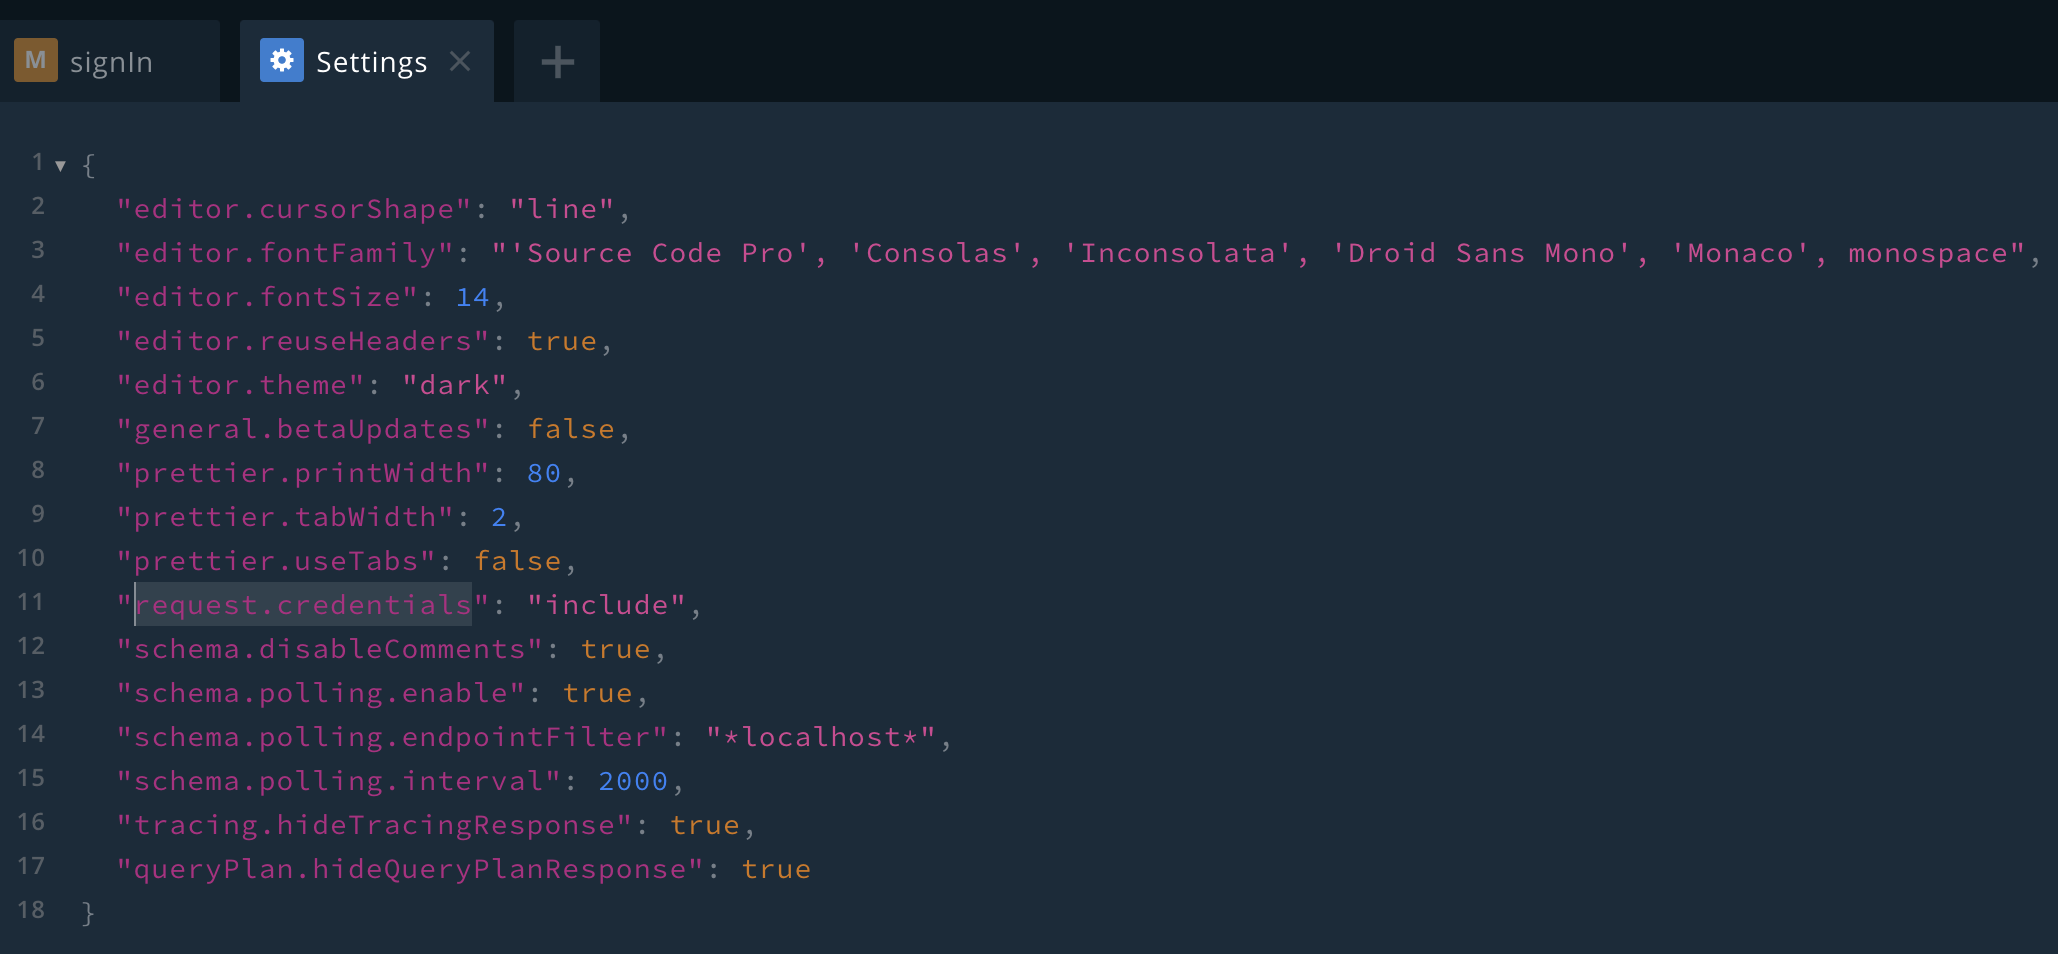This screenshot has height=954, width=2058.
Task: Click the gear icon on Settings tab
Action: 282,61
